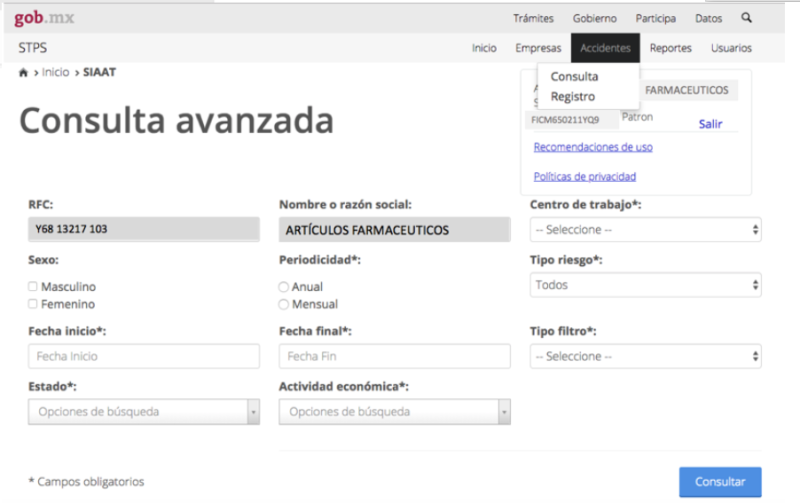800x503 pixels.
Task: Click the Fecha Fin input field
Action: click(x=394, y=356)
